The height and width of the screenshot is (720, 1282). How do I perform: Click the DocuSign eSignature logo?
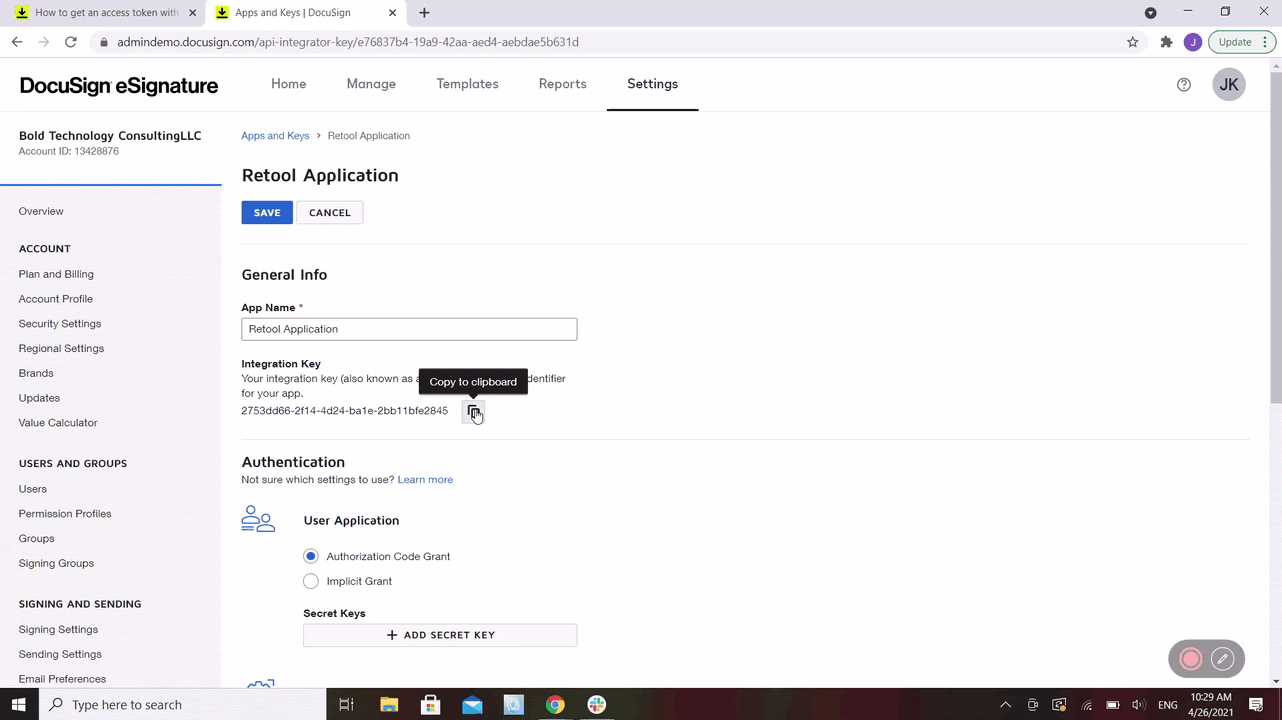pyautogui.click(x=119, y=86)
